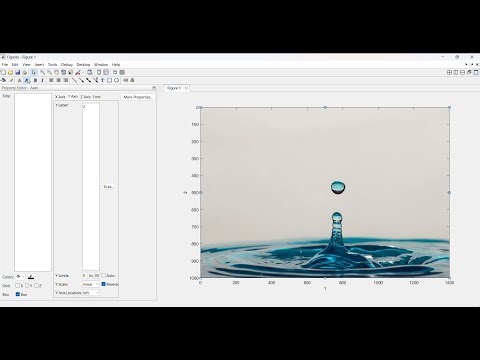Open the axes line color dropdown
This screenshot has height=360, width=480.
[32, 277]
